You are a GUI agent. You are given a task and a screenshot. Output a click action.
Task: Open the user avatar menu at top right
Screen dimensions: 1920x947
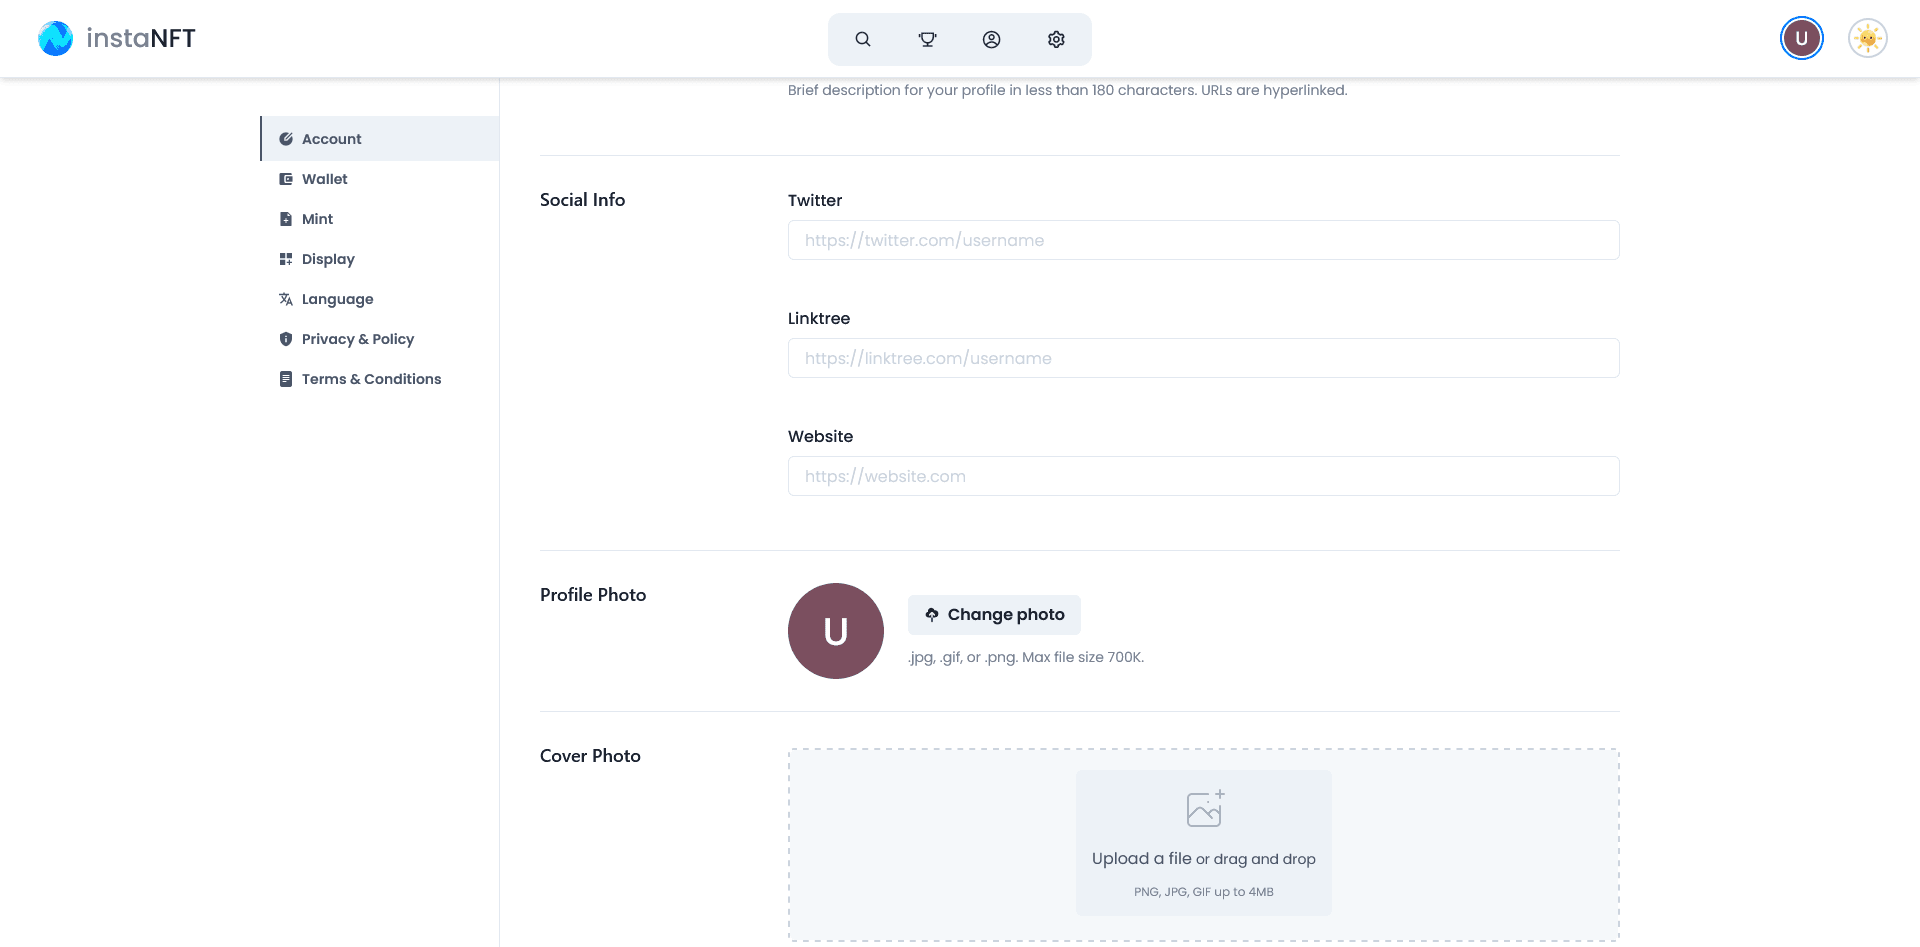click(1801, 39)
